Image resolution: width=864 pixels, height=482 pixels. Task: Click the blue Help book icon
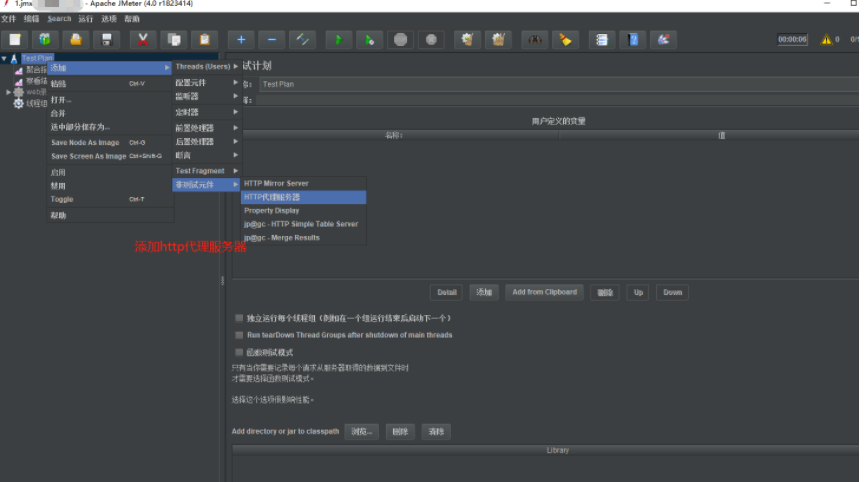pos(633,40)
